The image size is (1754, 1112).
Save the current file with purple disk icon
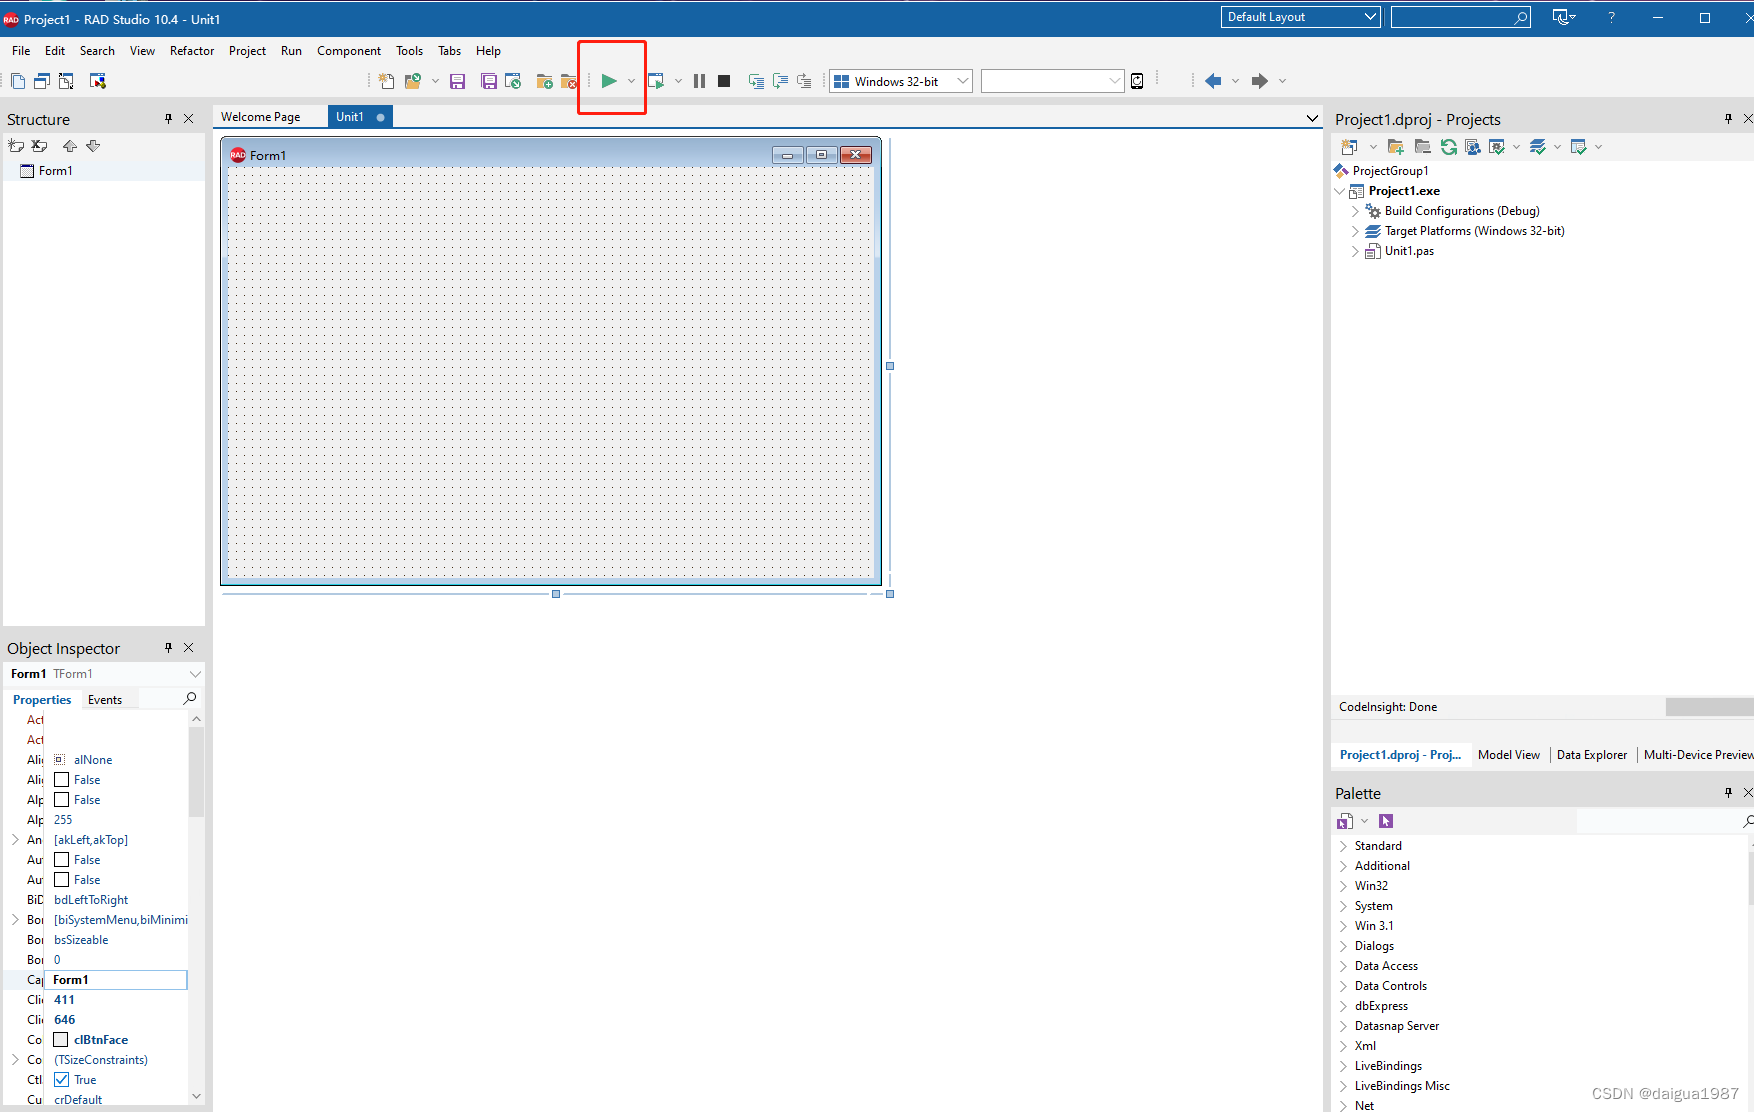(457, 81)
